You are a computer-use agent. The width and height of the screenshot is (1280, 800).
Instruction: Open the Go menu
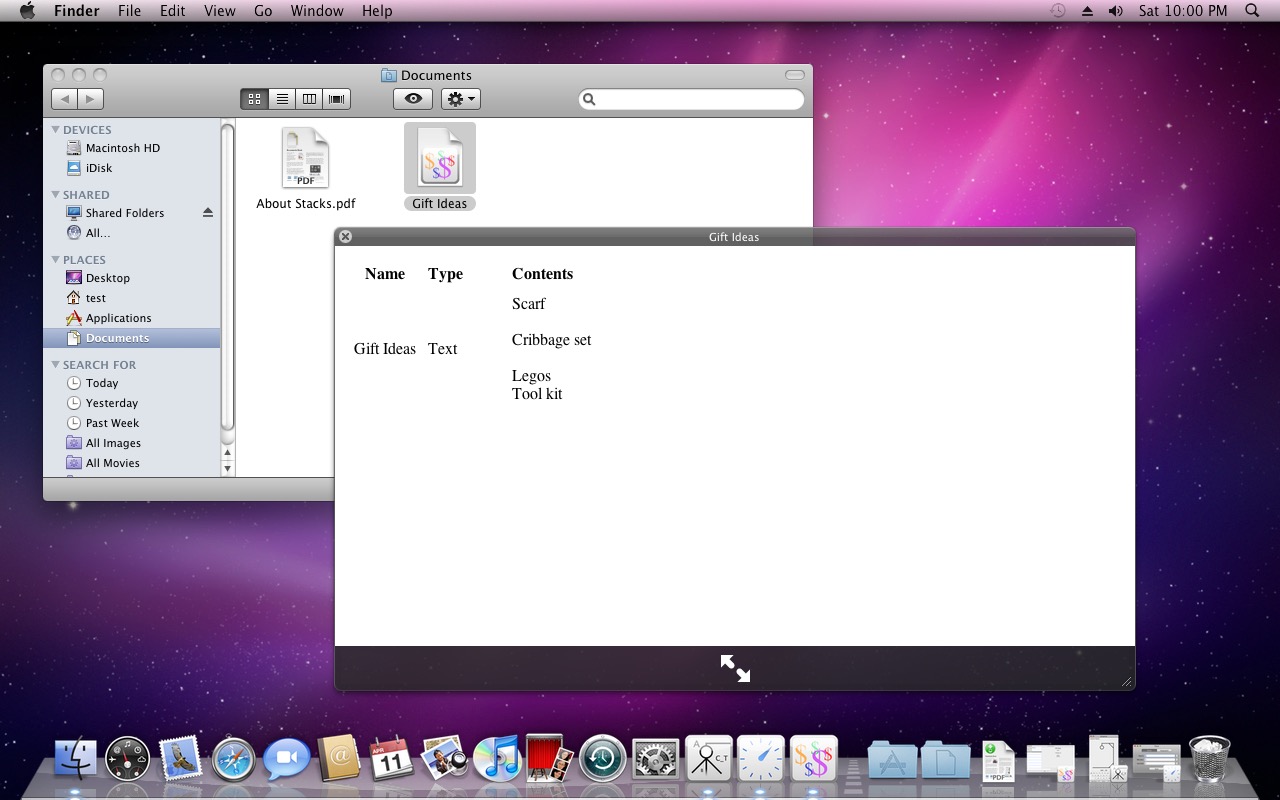tap(263, 11)
